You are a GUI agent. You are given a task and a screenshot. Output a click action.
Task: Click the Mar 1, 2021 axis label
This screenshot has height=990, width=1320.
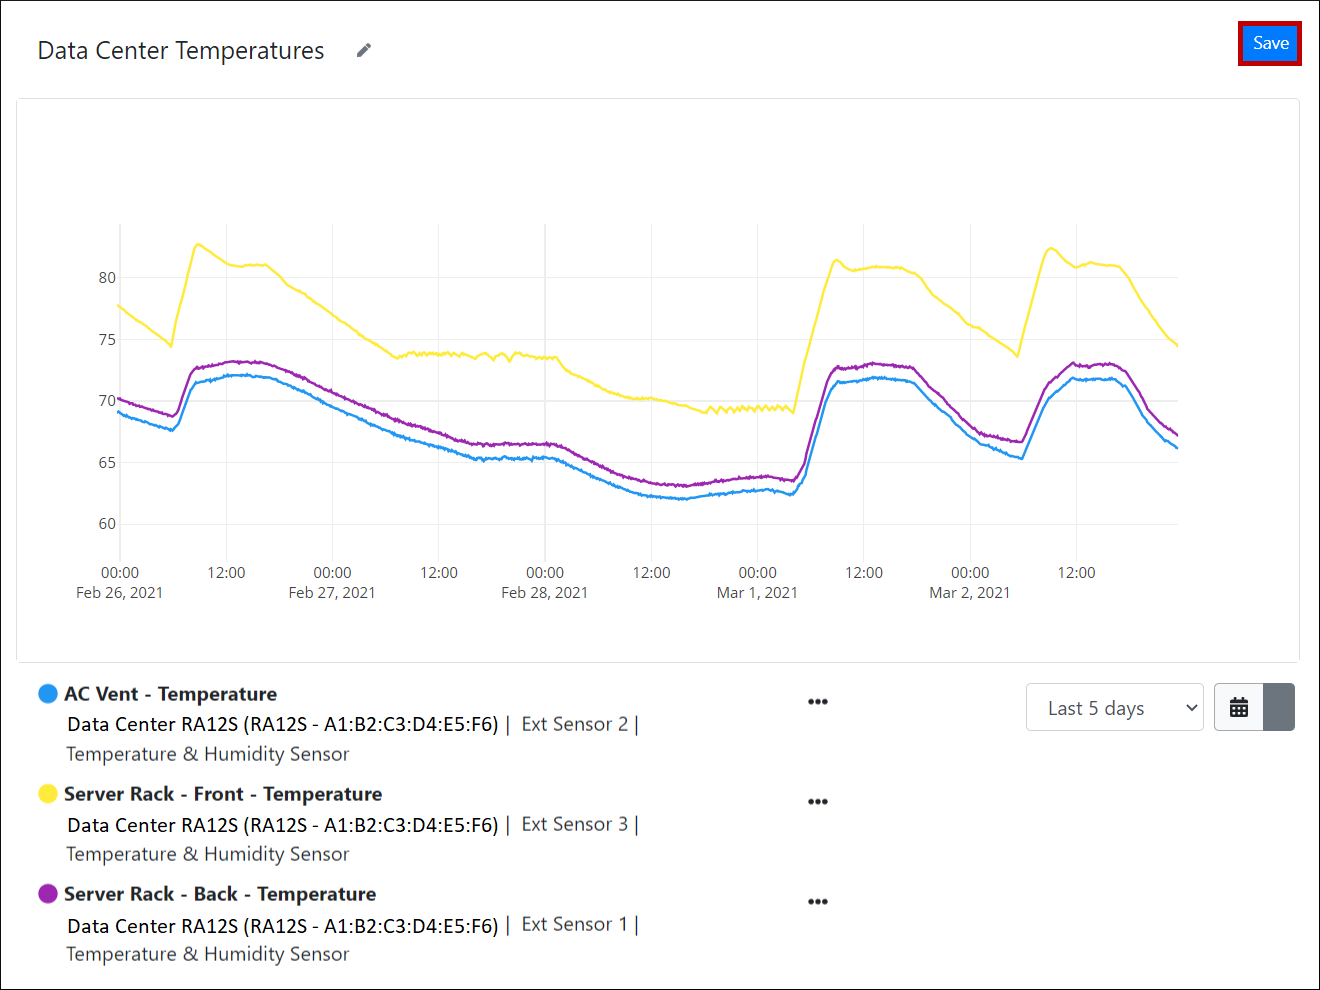(x=757, y=593)
